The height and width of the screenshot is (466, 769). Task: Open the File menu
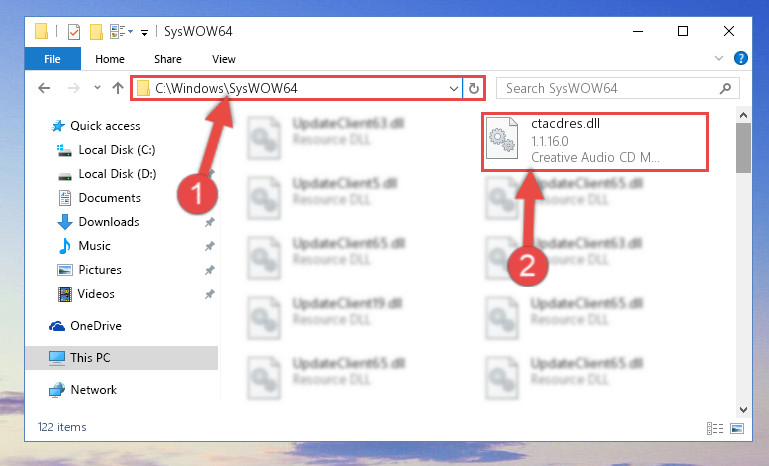(x=52, y=59)
